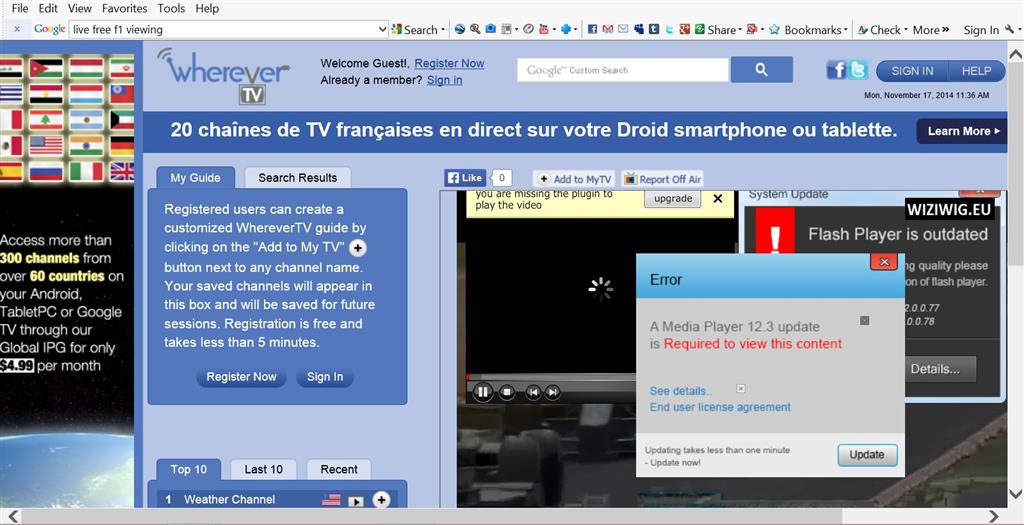
Task: Click the Tumblr icon in the toolbar
Action: (x=654, y=29)
